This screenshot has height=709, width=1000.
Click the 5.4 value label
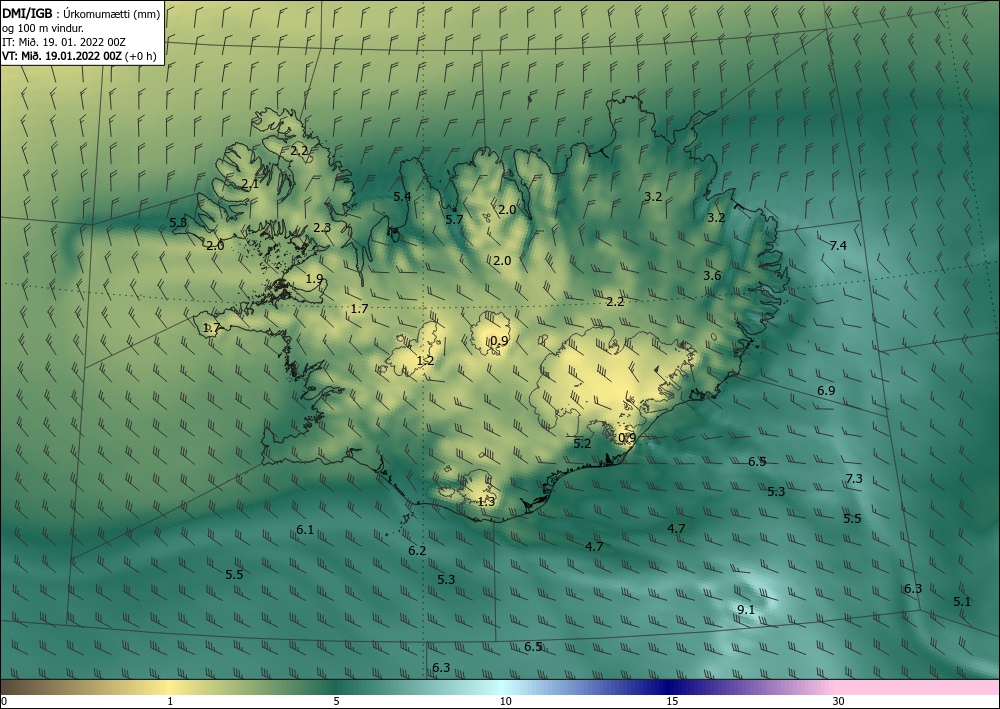pyautogui.click(x=402, y=196)
